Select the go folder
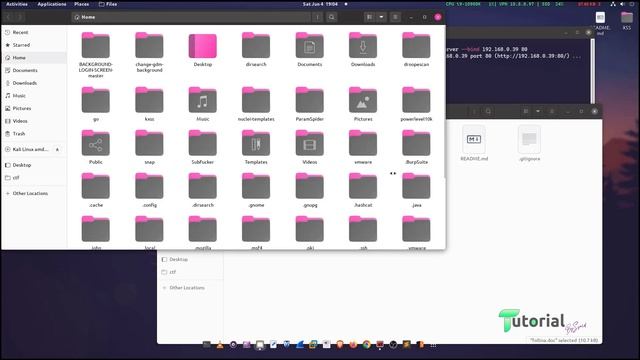This screenshot has width=640, height=360. tap(96, 104)
